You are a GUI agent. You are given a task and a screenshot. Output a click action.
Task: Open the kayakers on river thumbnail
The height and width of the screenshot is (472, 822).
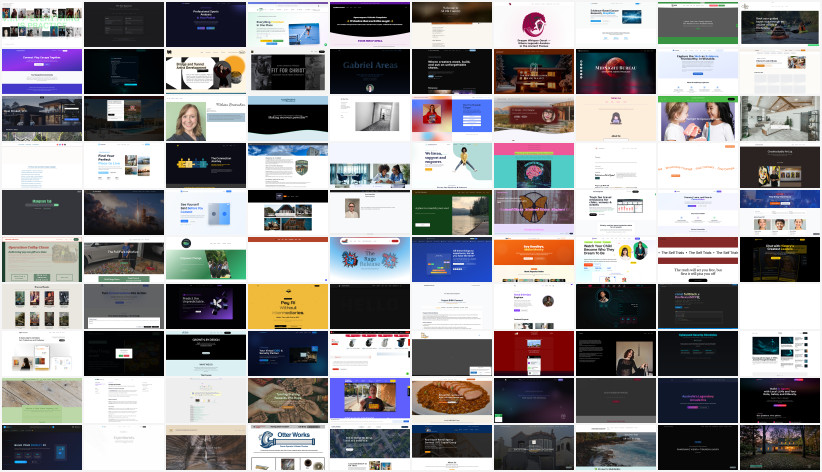(x=780, y=25)
